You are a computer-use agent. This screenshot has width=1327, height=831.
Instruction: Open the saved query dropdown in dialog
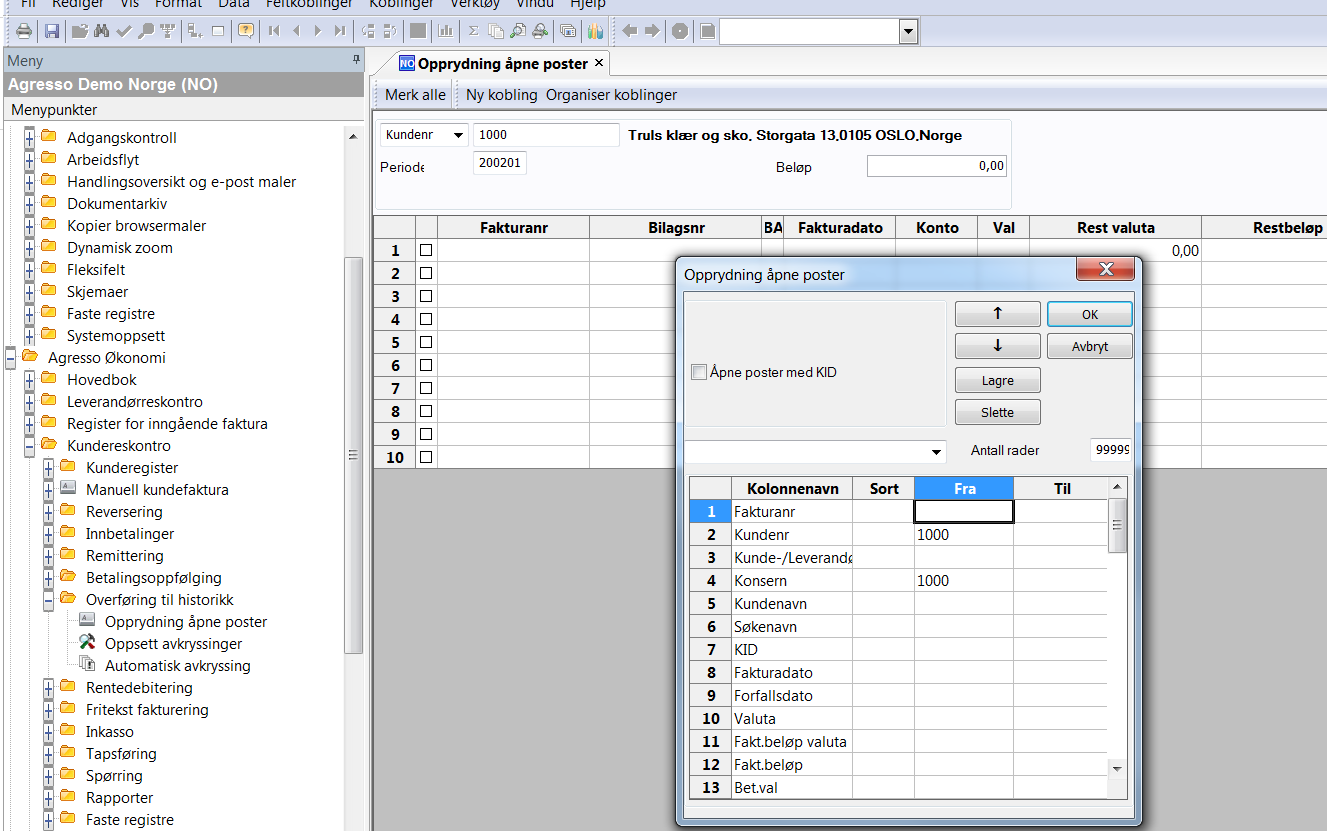point(936,452)
